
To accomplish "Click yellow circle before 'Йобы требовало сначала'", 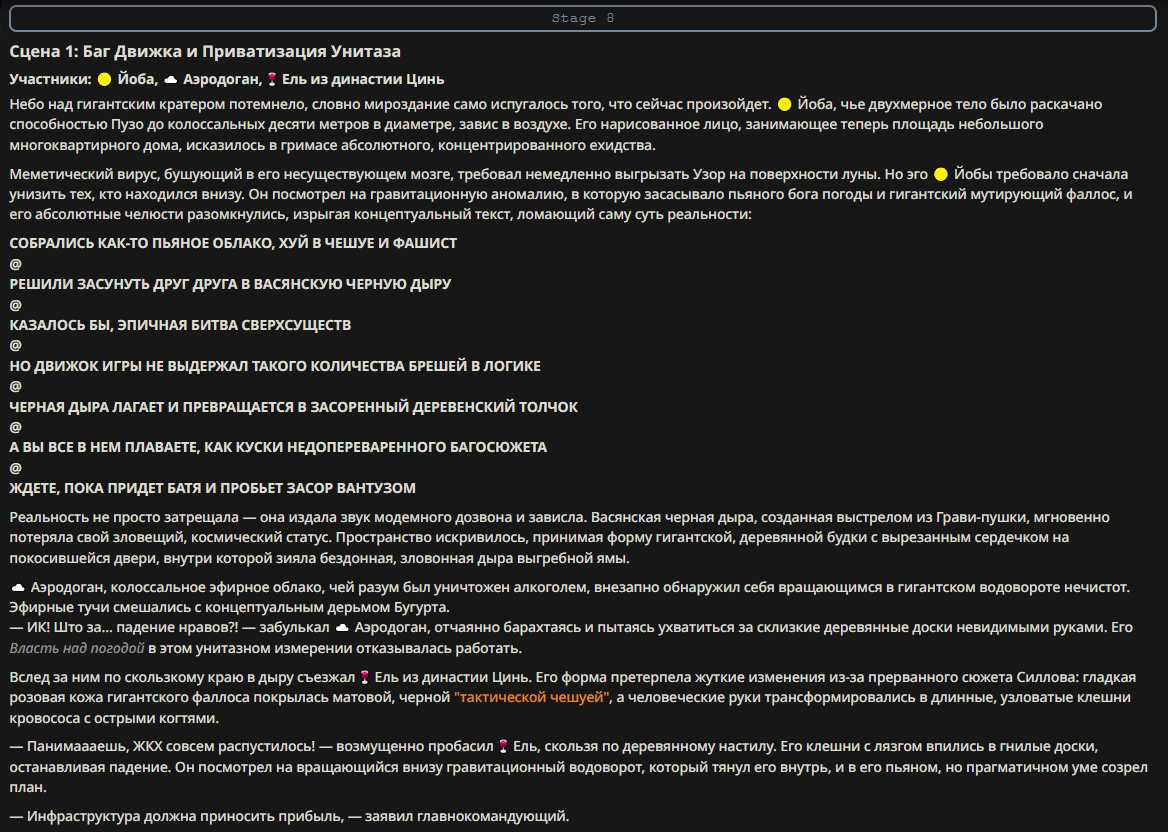I will pyautogui.click(x=941, y=175).
